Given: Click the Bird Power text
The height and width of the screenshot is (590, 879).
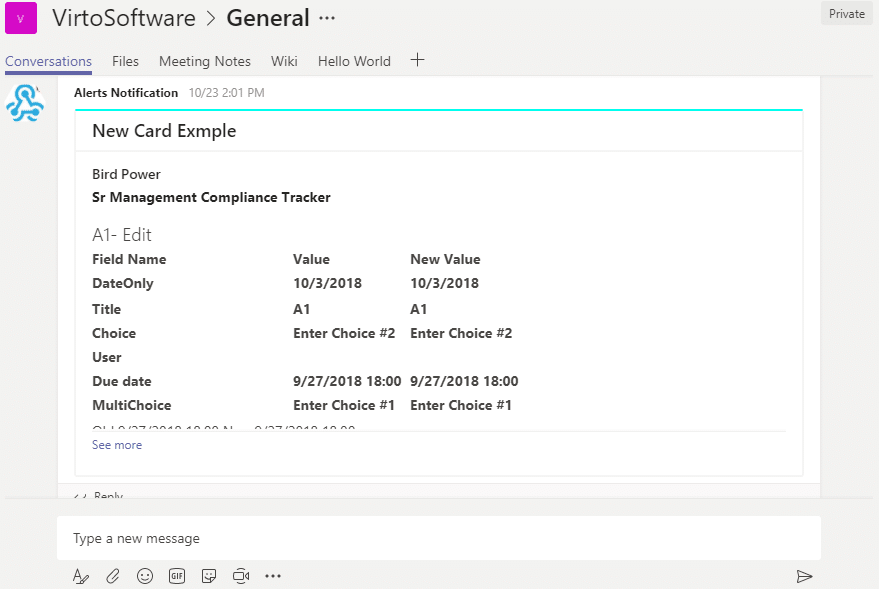Looking at the screenshot, I should 126,174.
